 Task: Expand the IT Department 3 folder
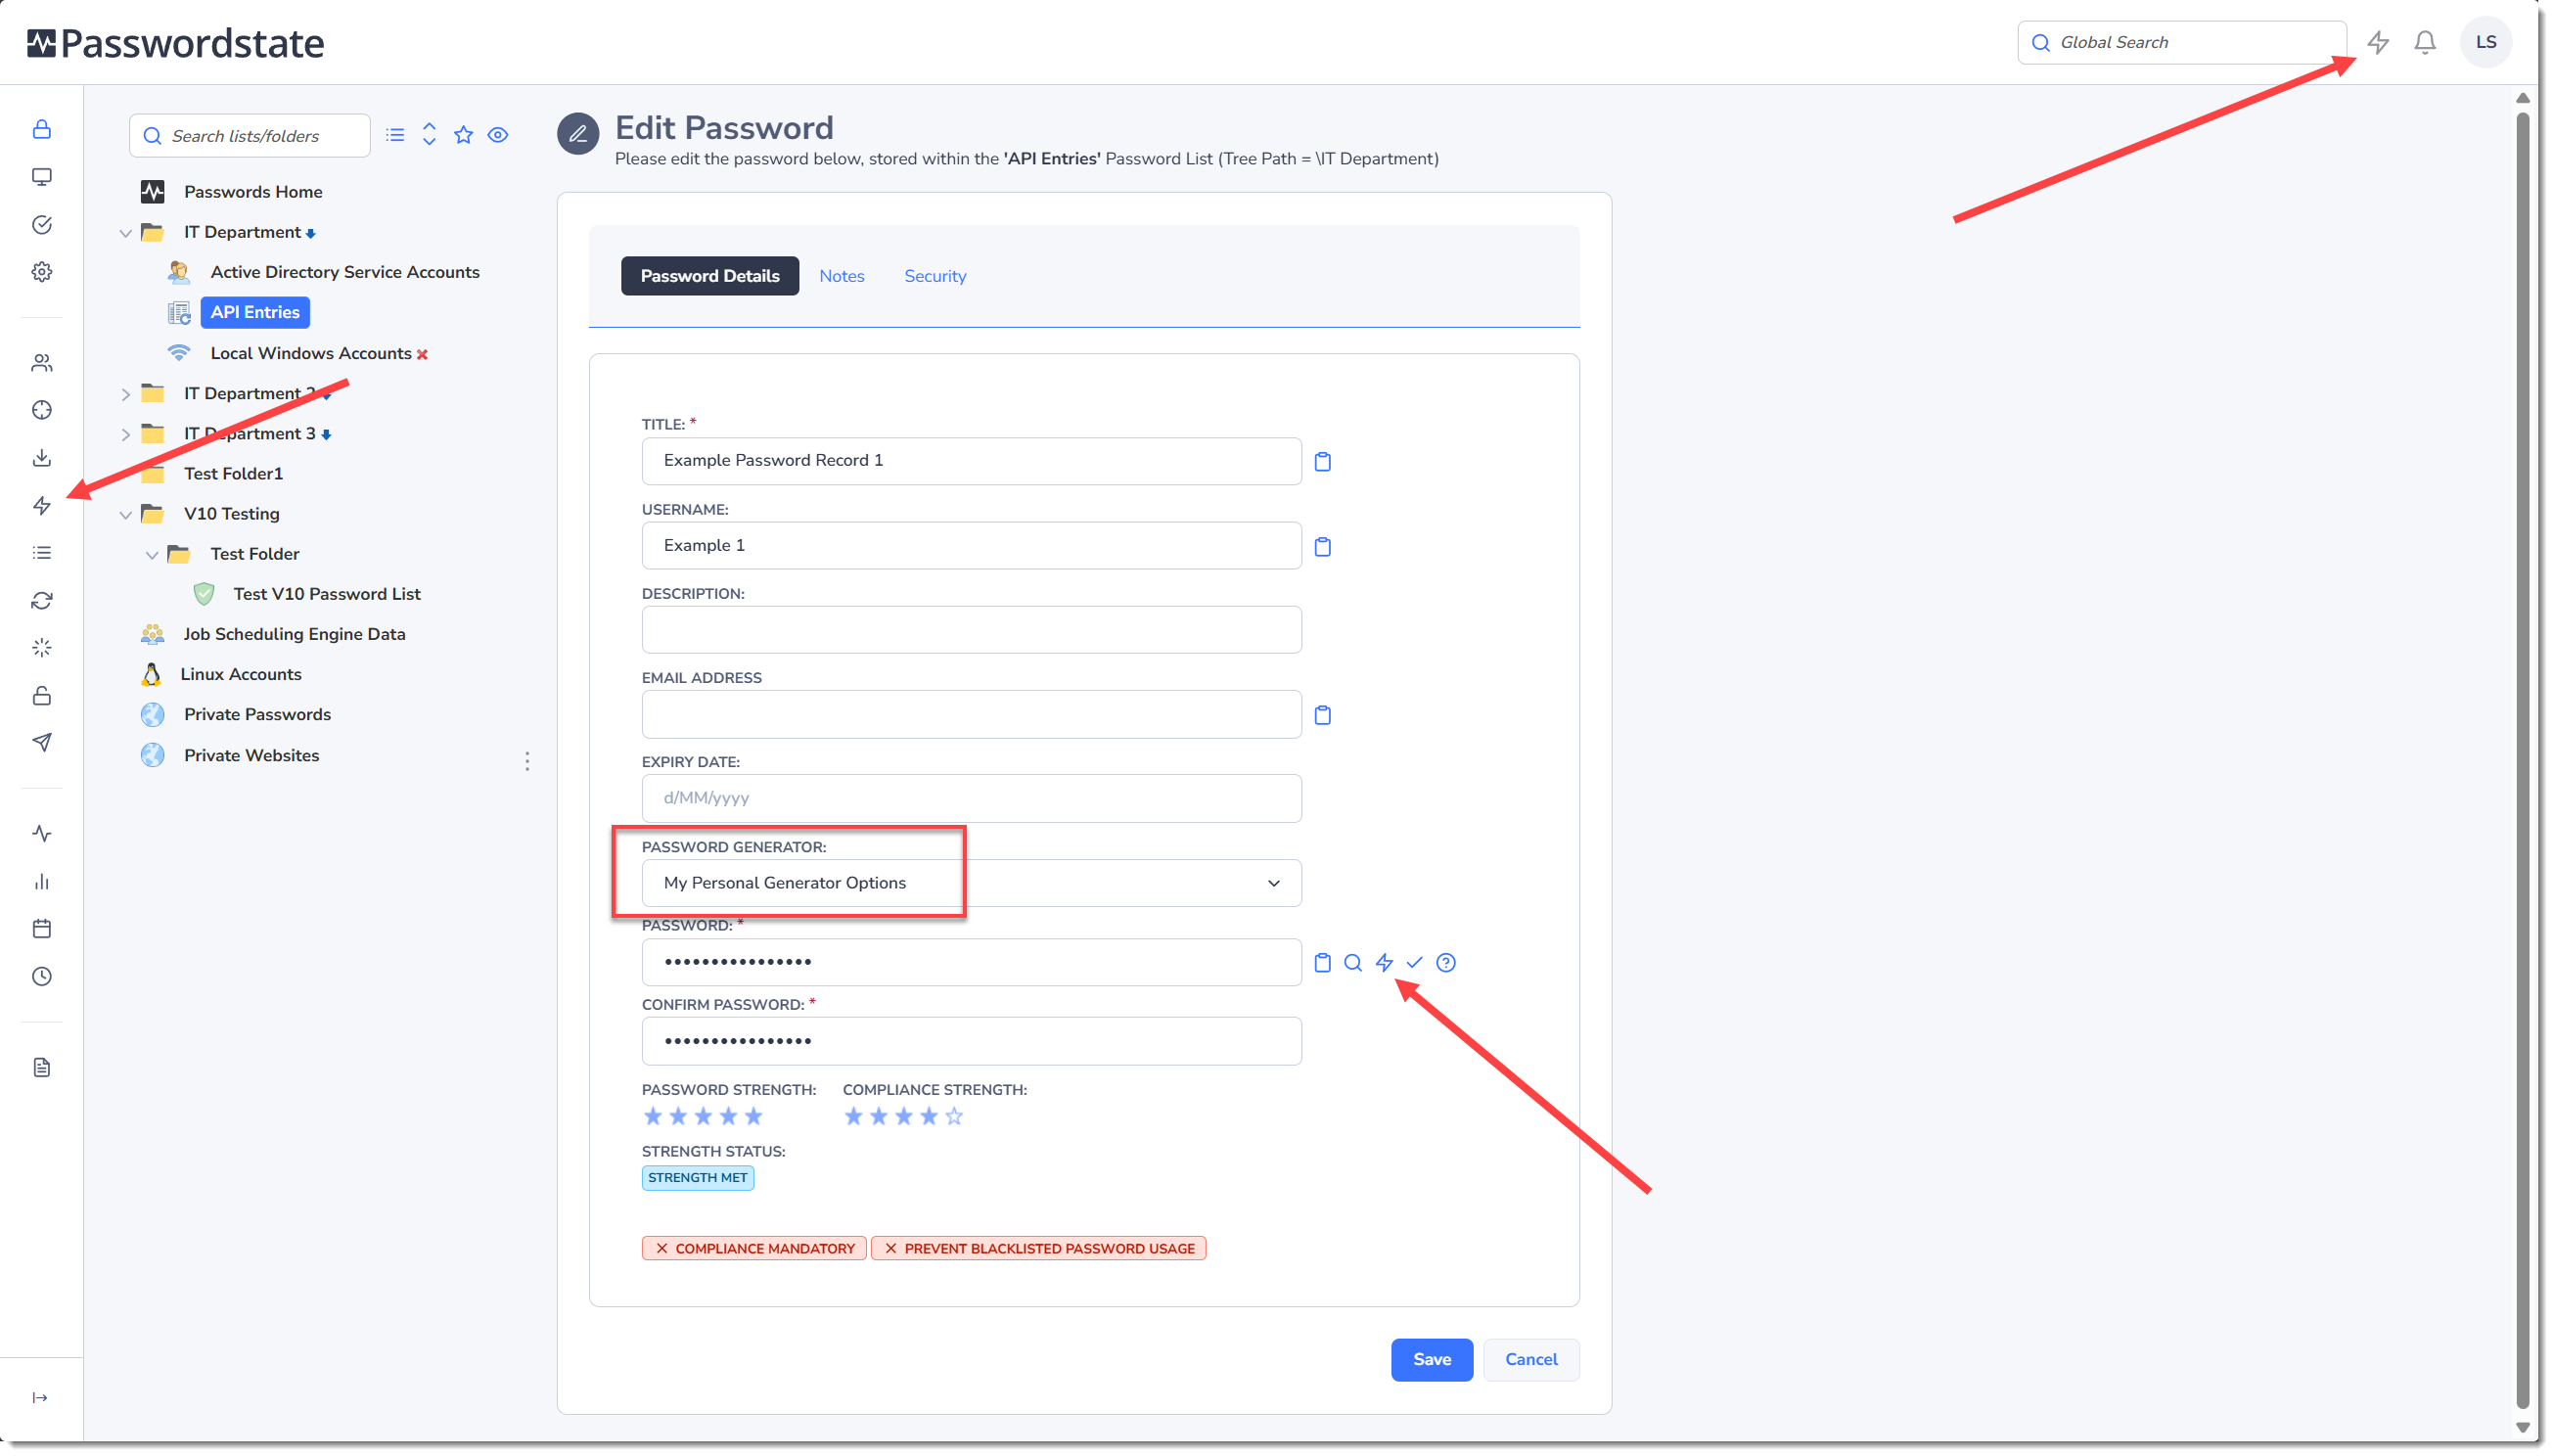[x=125, y=434]
